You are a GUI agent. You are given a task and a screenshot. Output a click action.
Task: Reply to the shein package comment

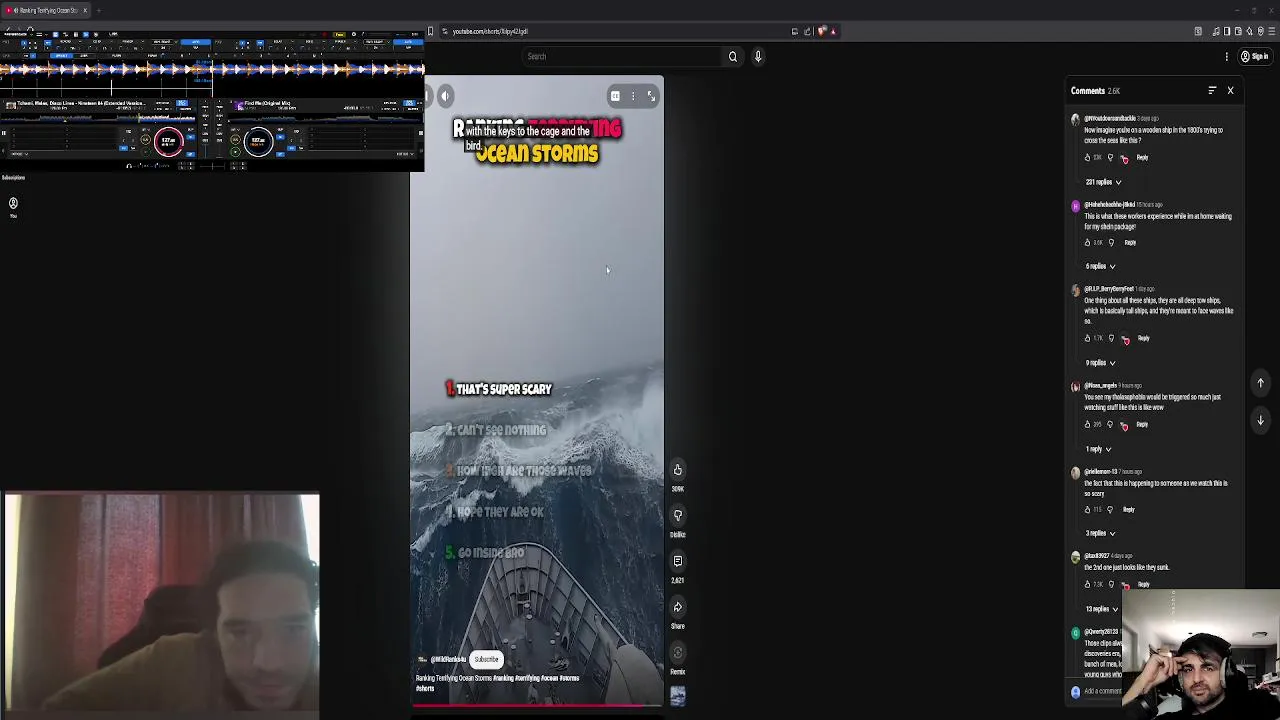[1130, 243]
